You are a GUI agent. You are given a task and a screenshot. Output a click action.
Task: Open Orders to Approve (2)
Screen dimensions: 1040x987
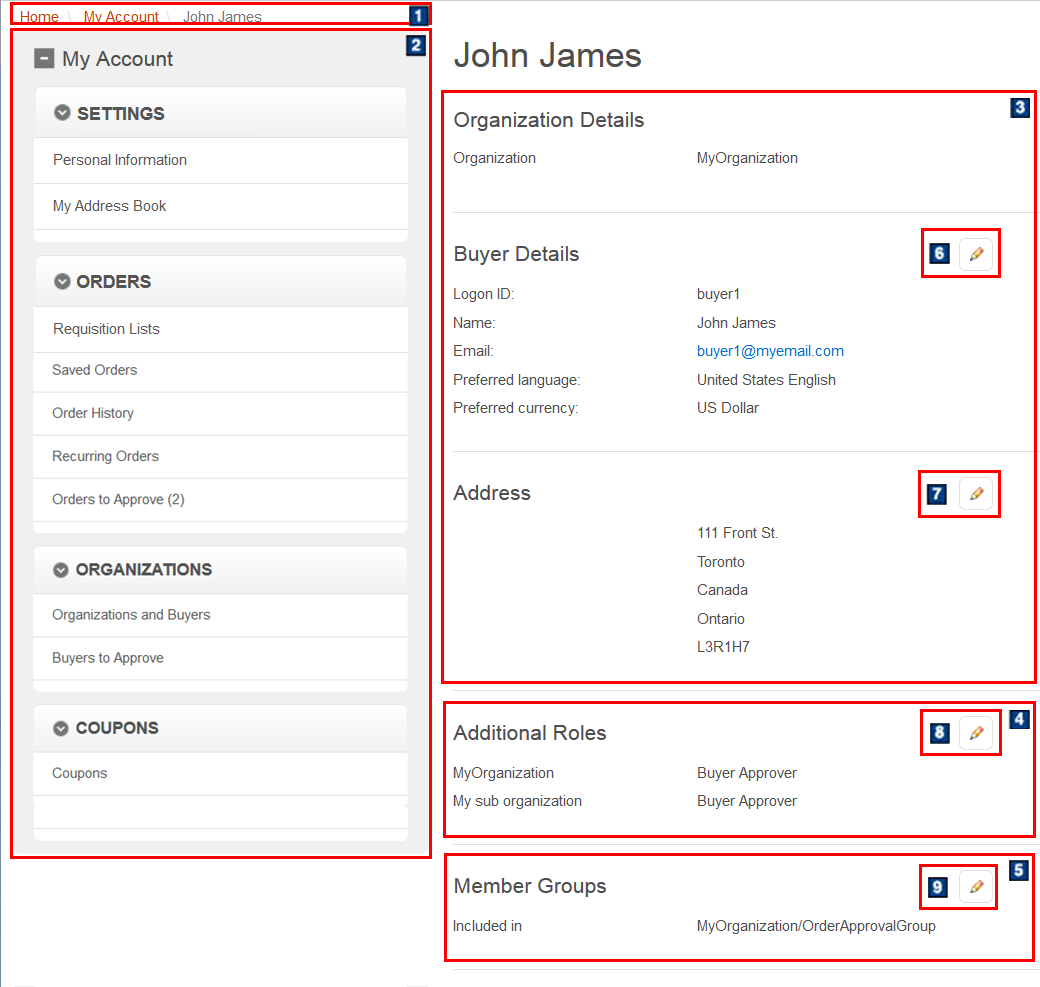point(118,499)
